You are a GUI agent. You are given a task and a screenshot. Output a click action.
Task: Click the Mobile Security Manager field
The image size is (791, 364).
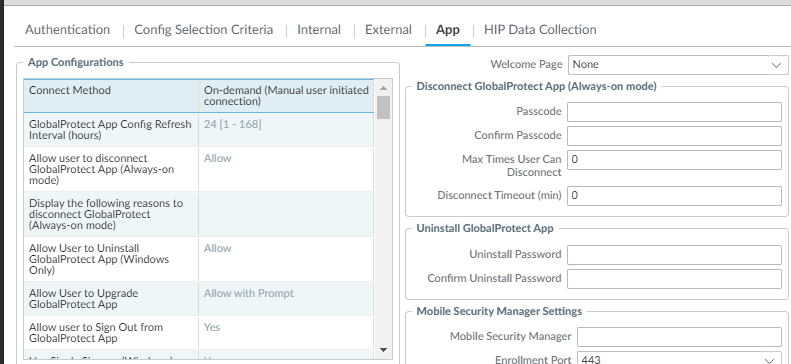(x=680, y=337)
